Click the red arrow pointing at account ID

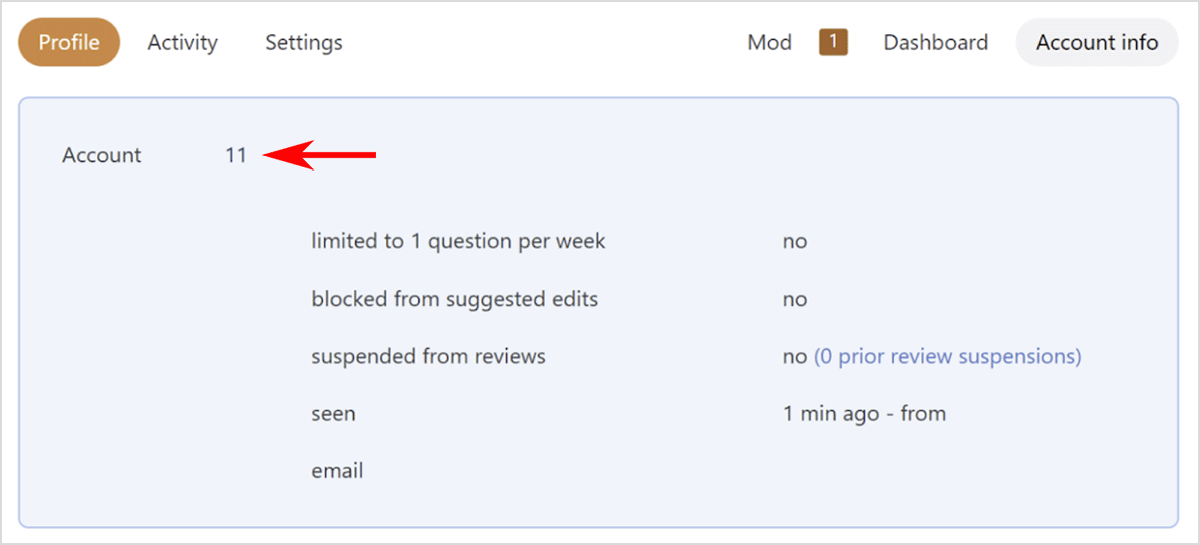point(320,155)
